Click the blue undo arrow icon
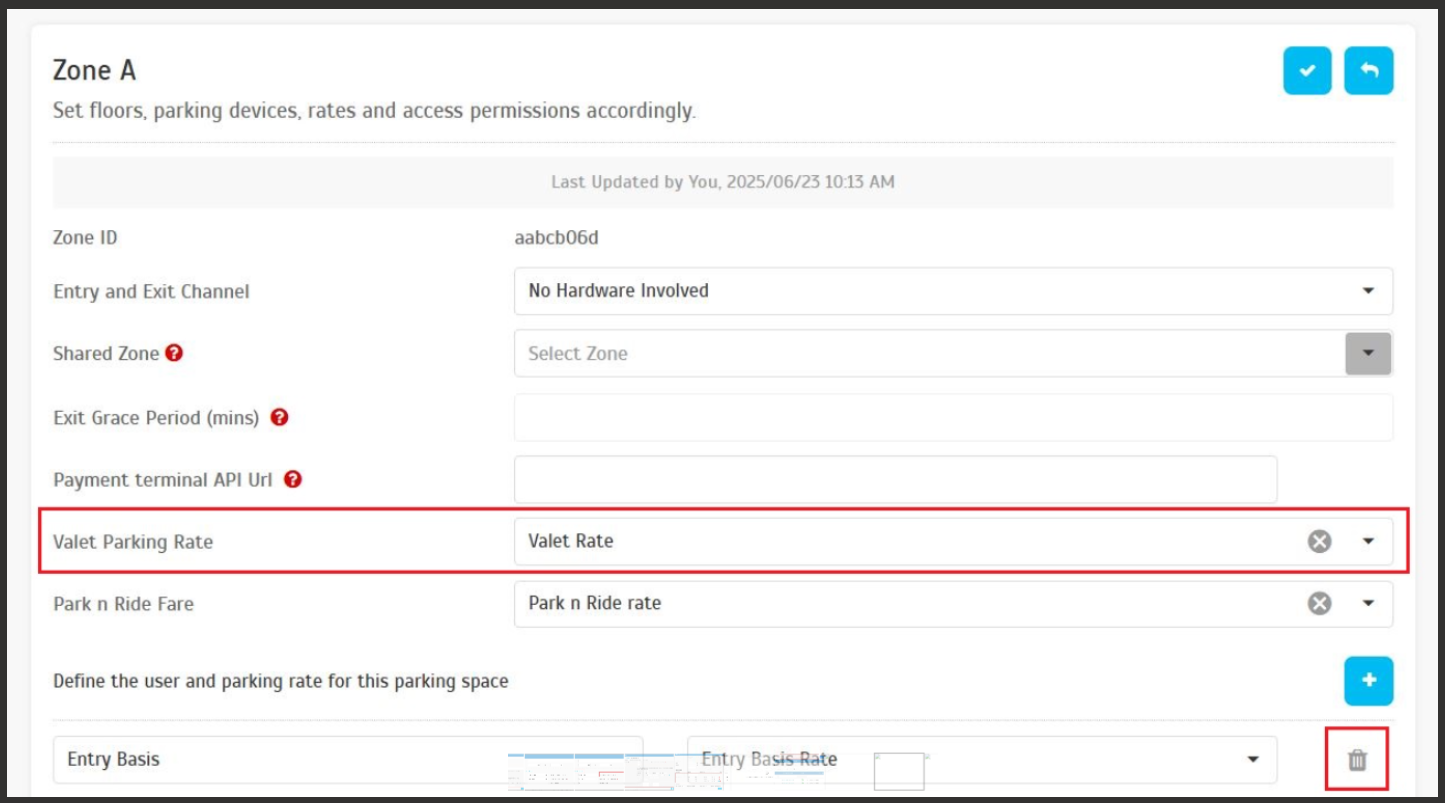 coord(1368,71)
